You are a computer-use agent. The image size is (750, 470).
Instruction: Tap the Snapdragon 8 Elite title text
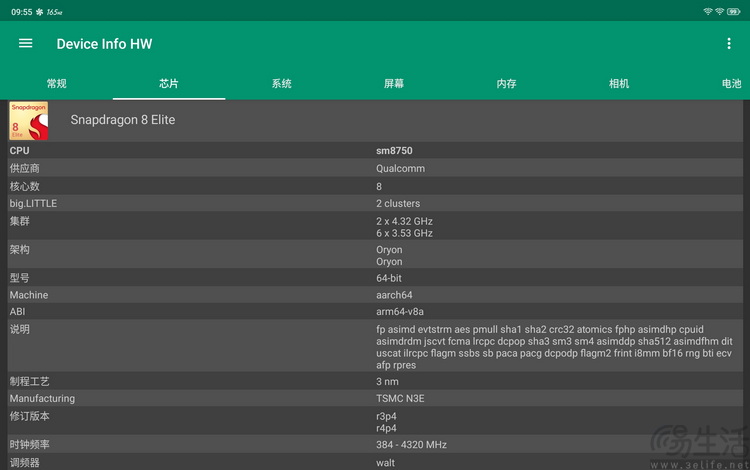tap(123, 120)
